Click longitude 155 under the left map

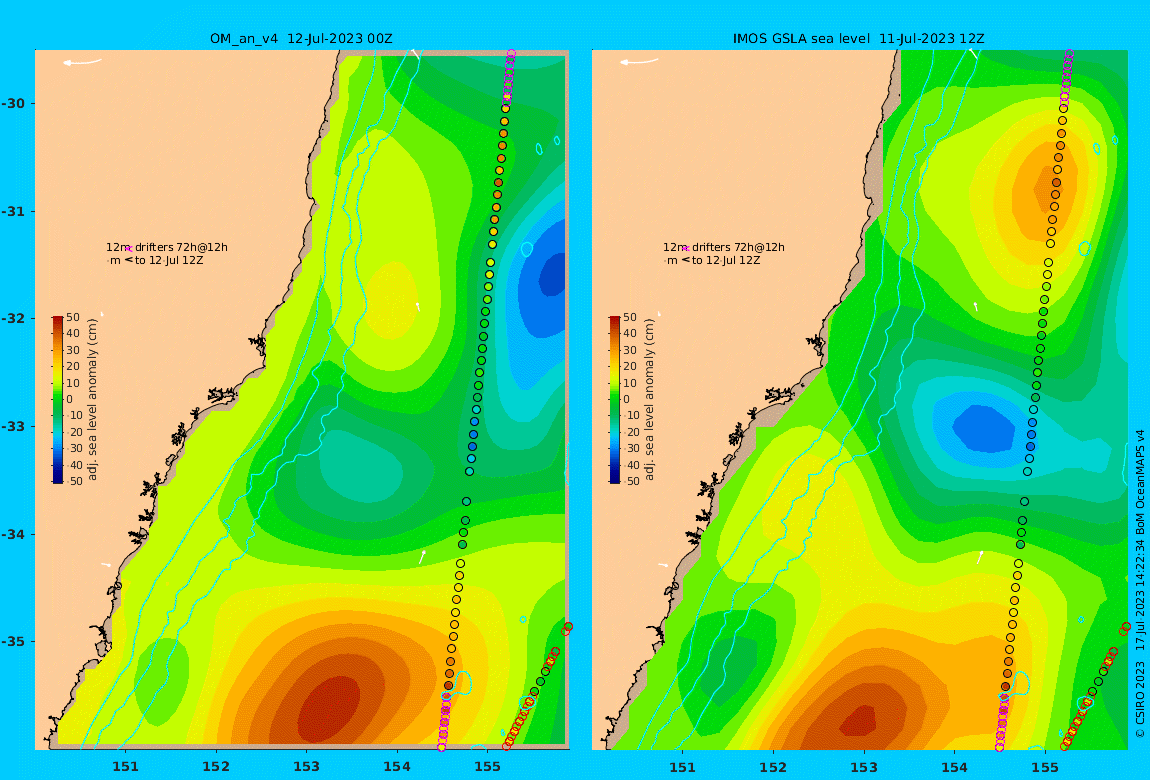[x=488, y=767]
